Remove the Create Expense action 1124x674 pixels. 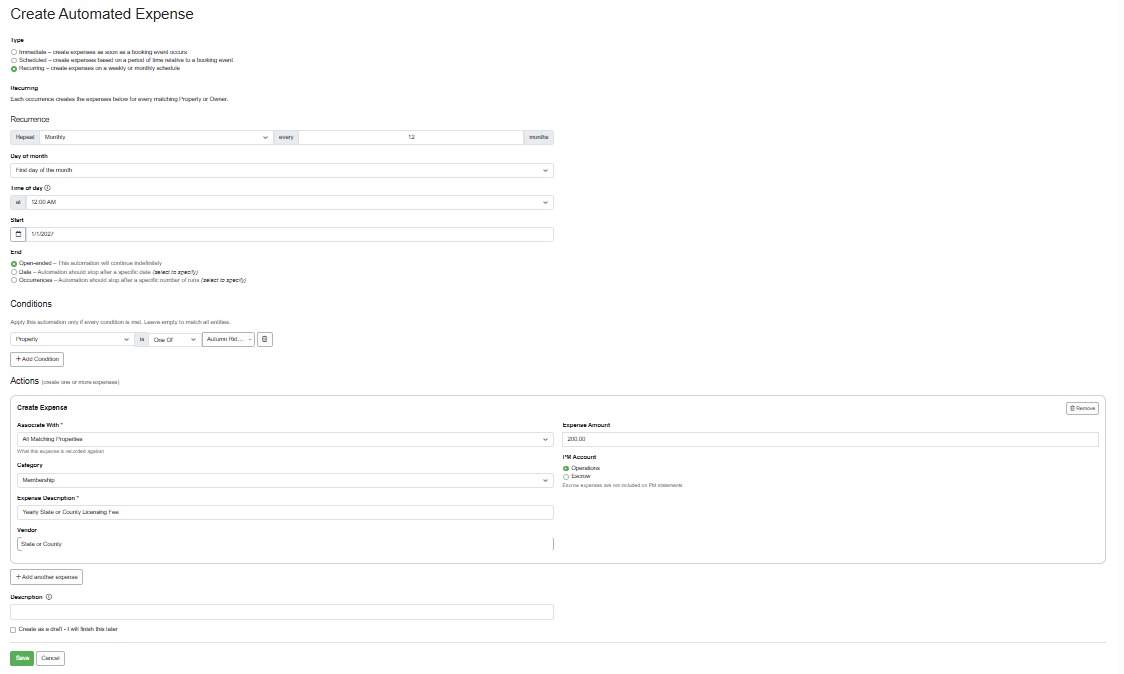point(1082,408)
